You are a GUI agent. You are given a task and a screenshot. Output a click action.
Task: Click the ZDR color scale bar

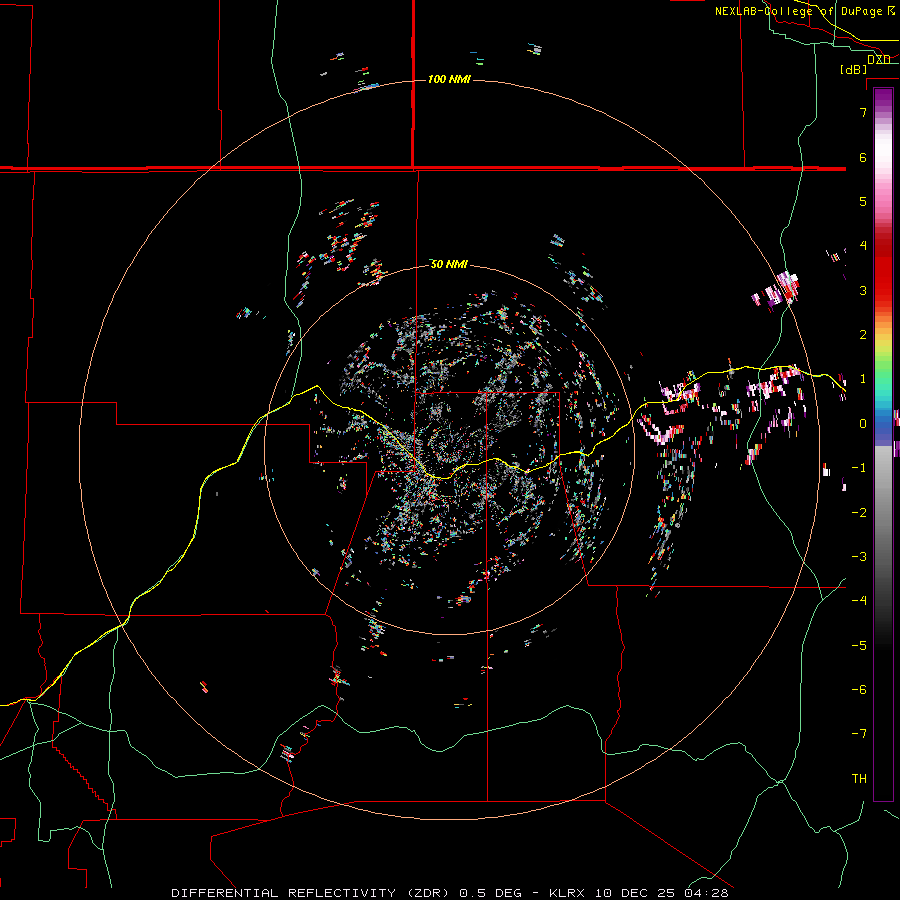883,444
